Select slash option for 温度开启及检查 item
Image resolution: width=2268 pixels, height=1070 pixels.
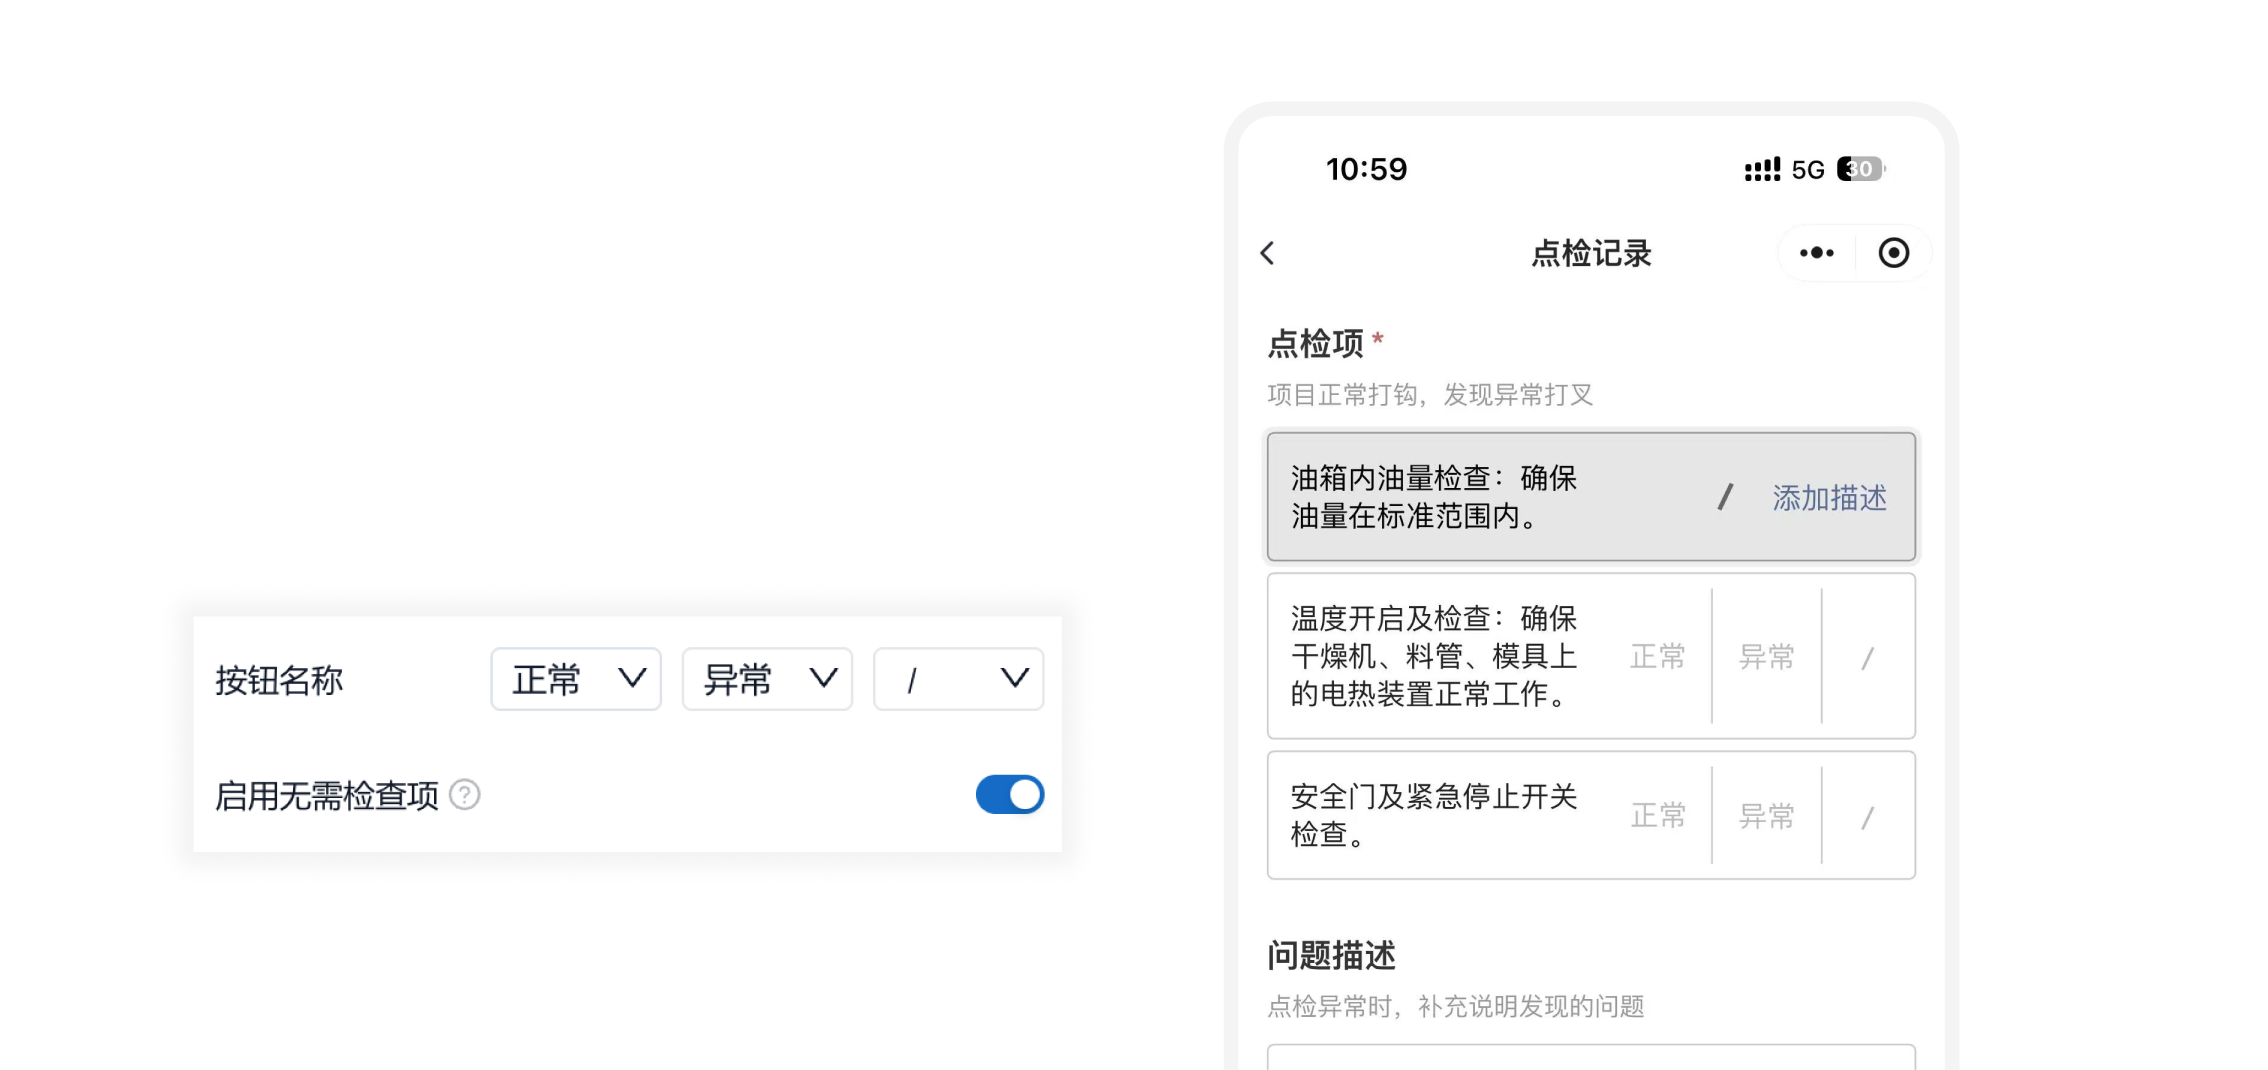pyautogui.click(x=1867, y=658)
